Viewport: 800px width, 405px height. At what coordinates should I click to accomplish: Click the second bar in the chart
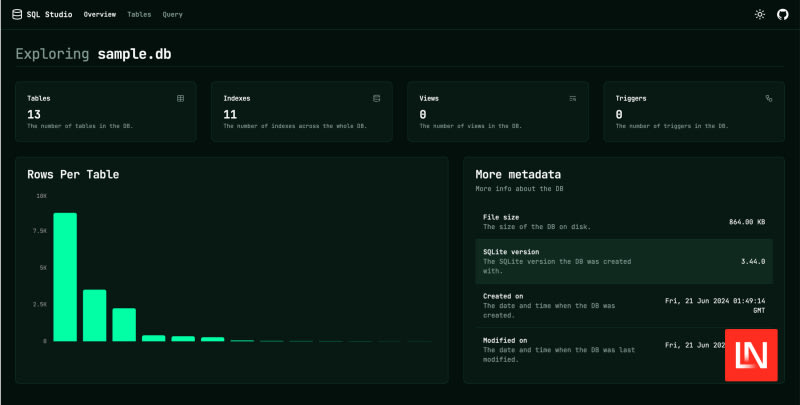click(95, 315)
